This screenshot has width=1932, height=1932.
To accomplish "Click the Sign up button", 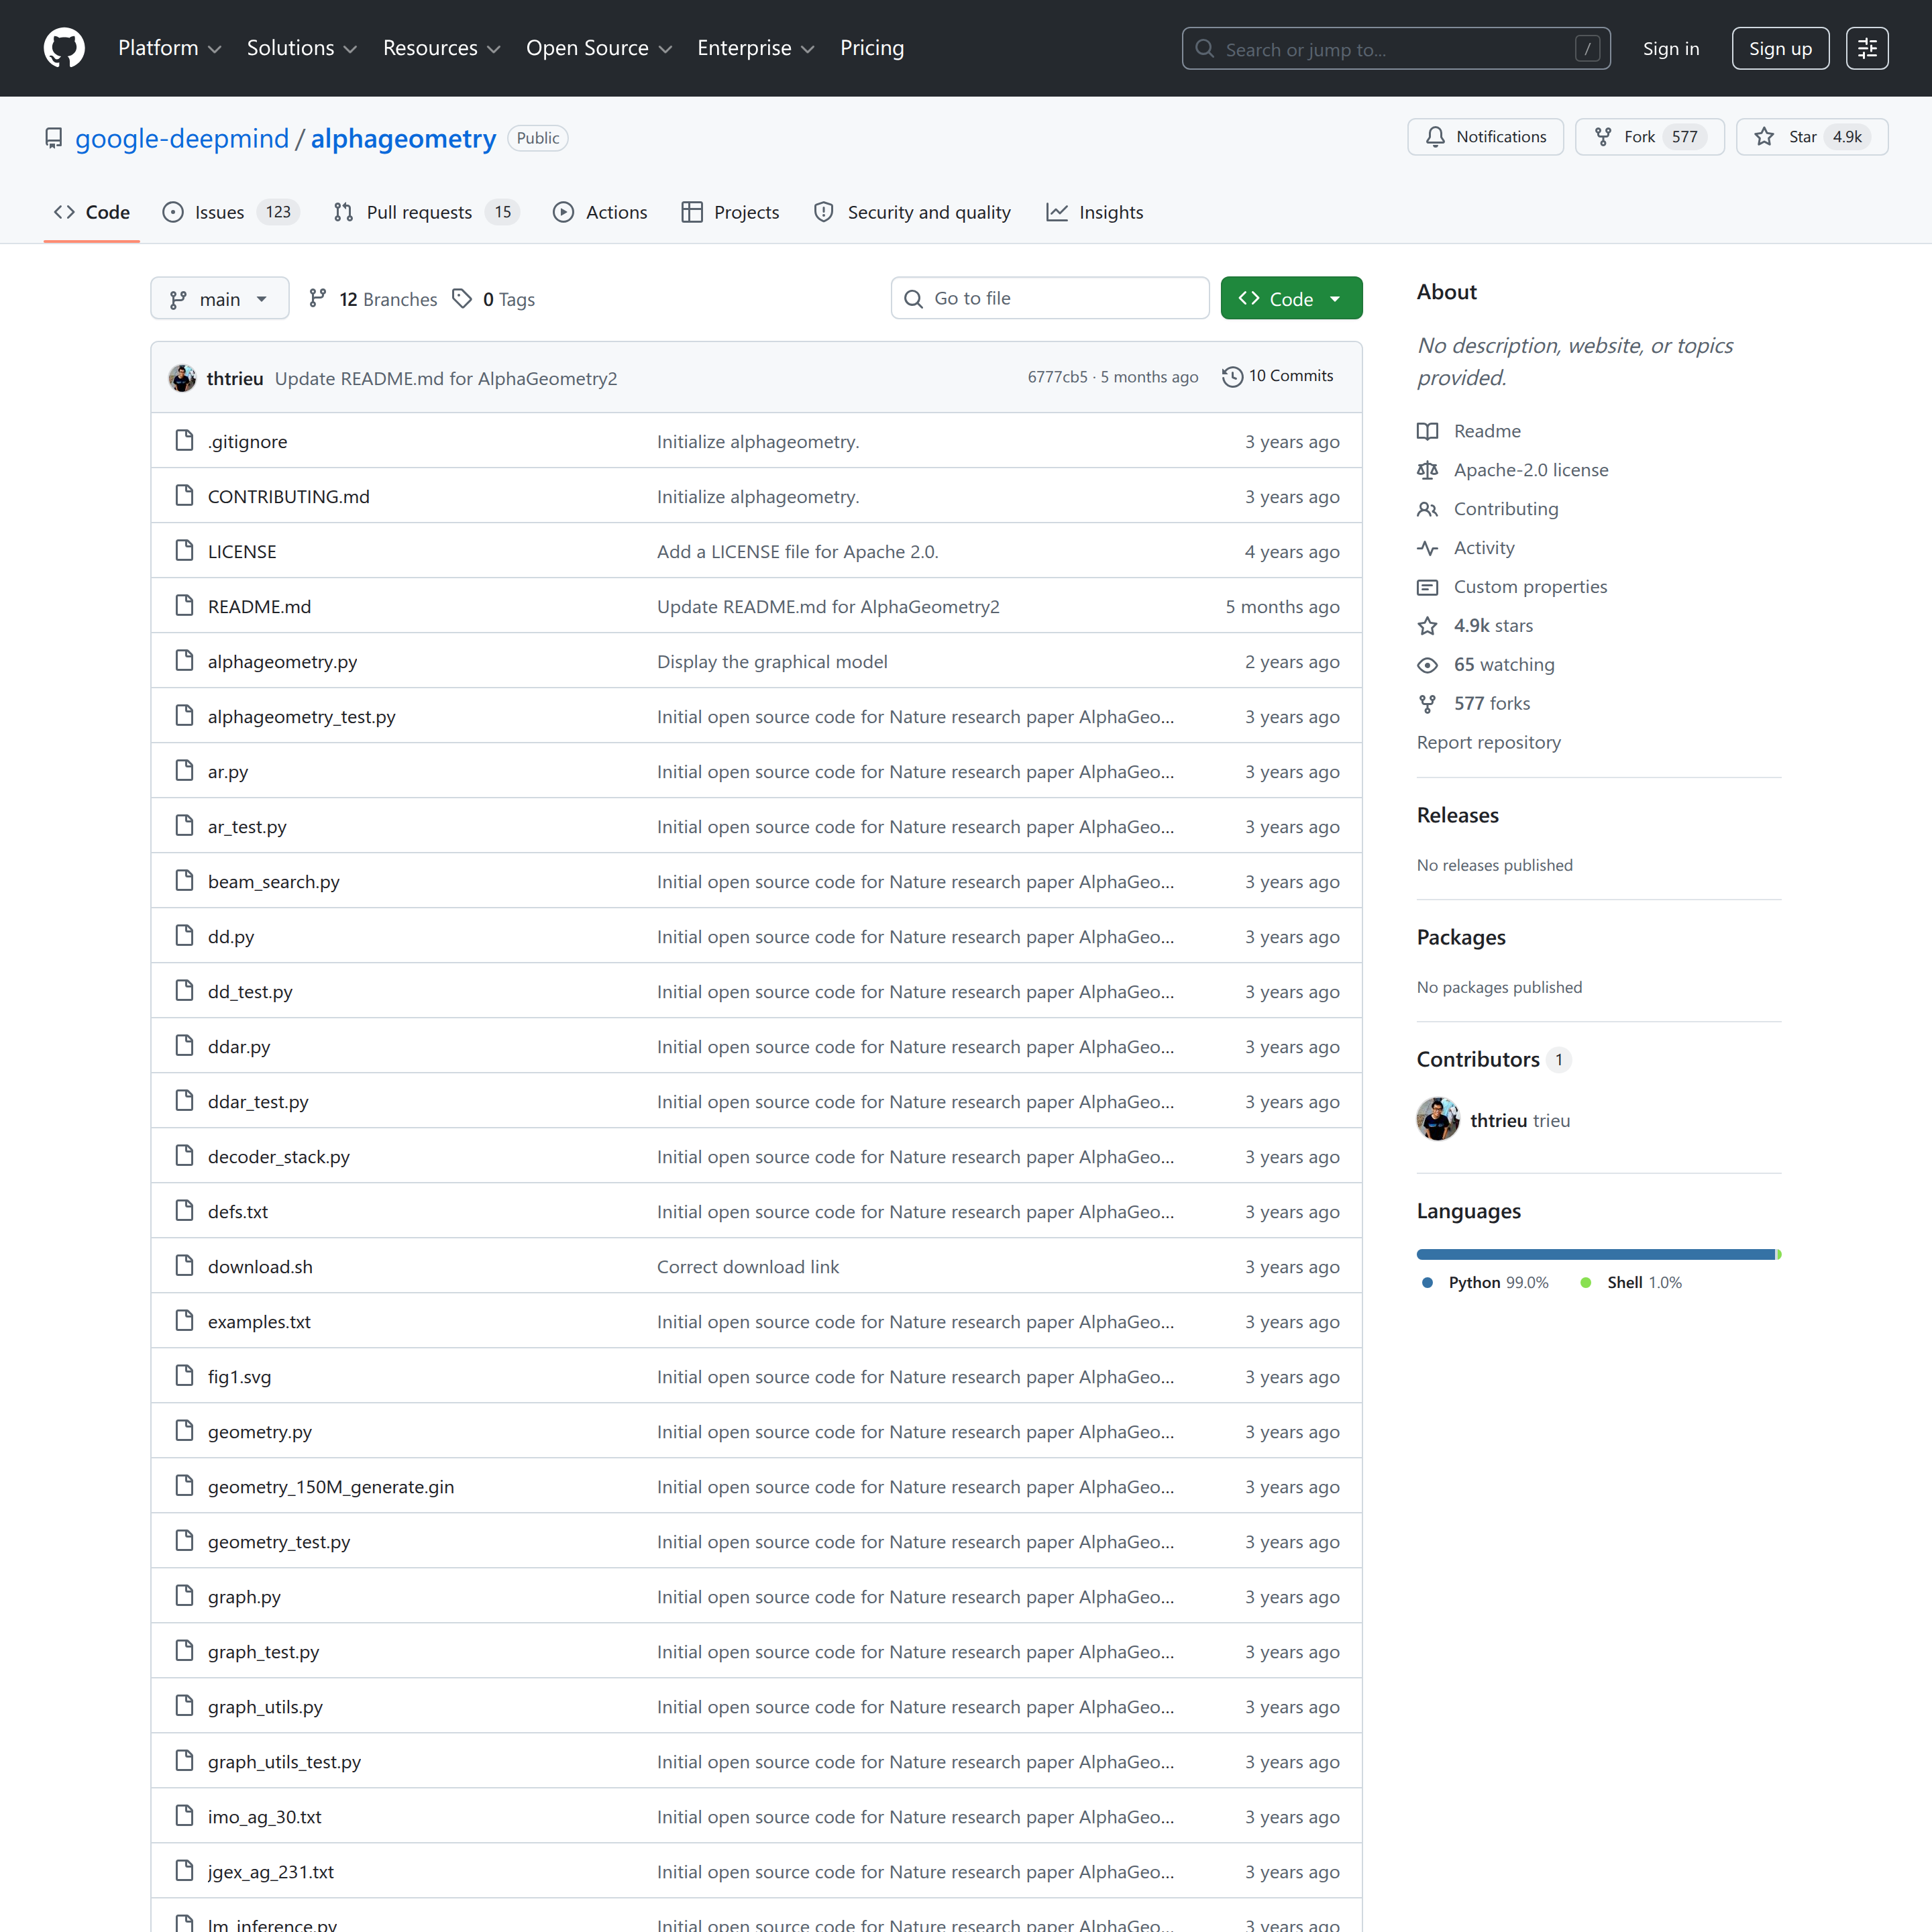I will (x=1780, y=48).
